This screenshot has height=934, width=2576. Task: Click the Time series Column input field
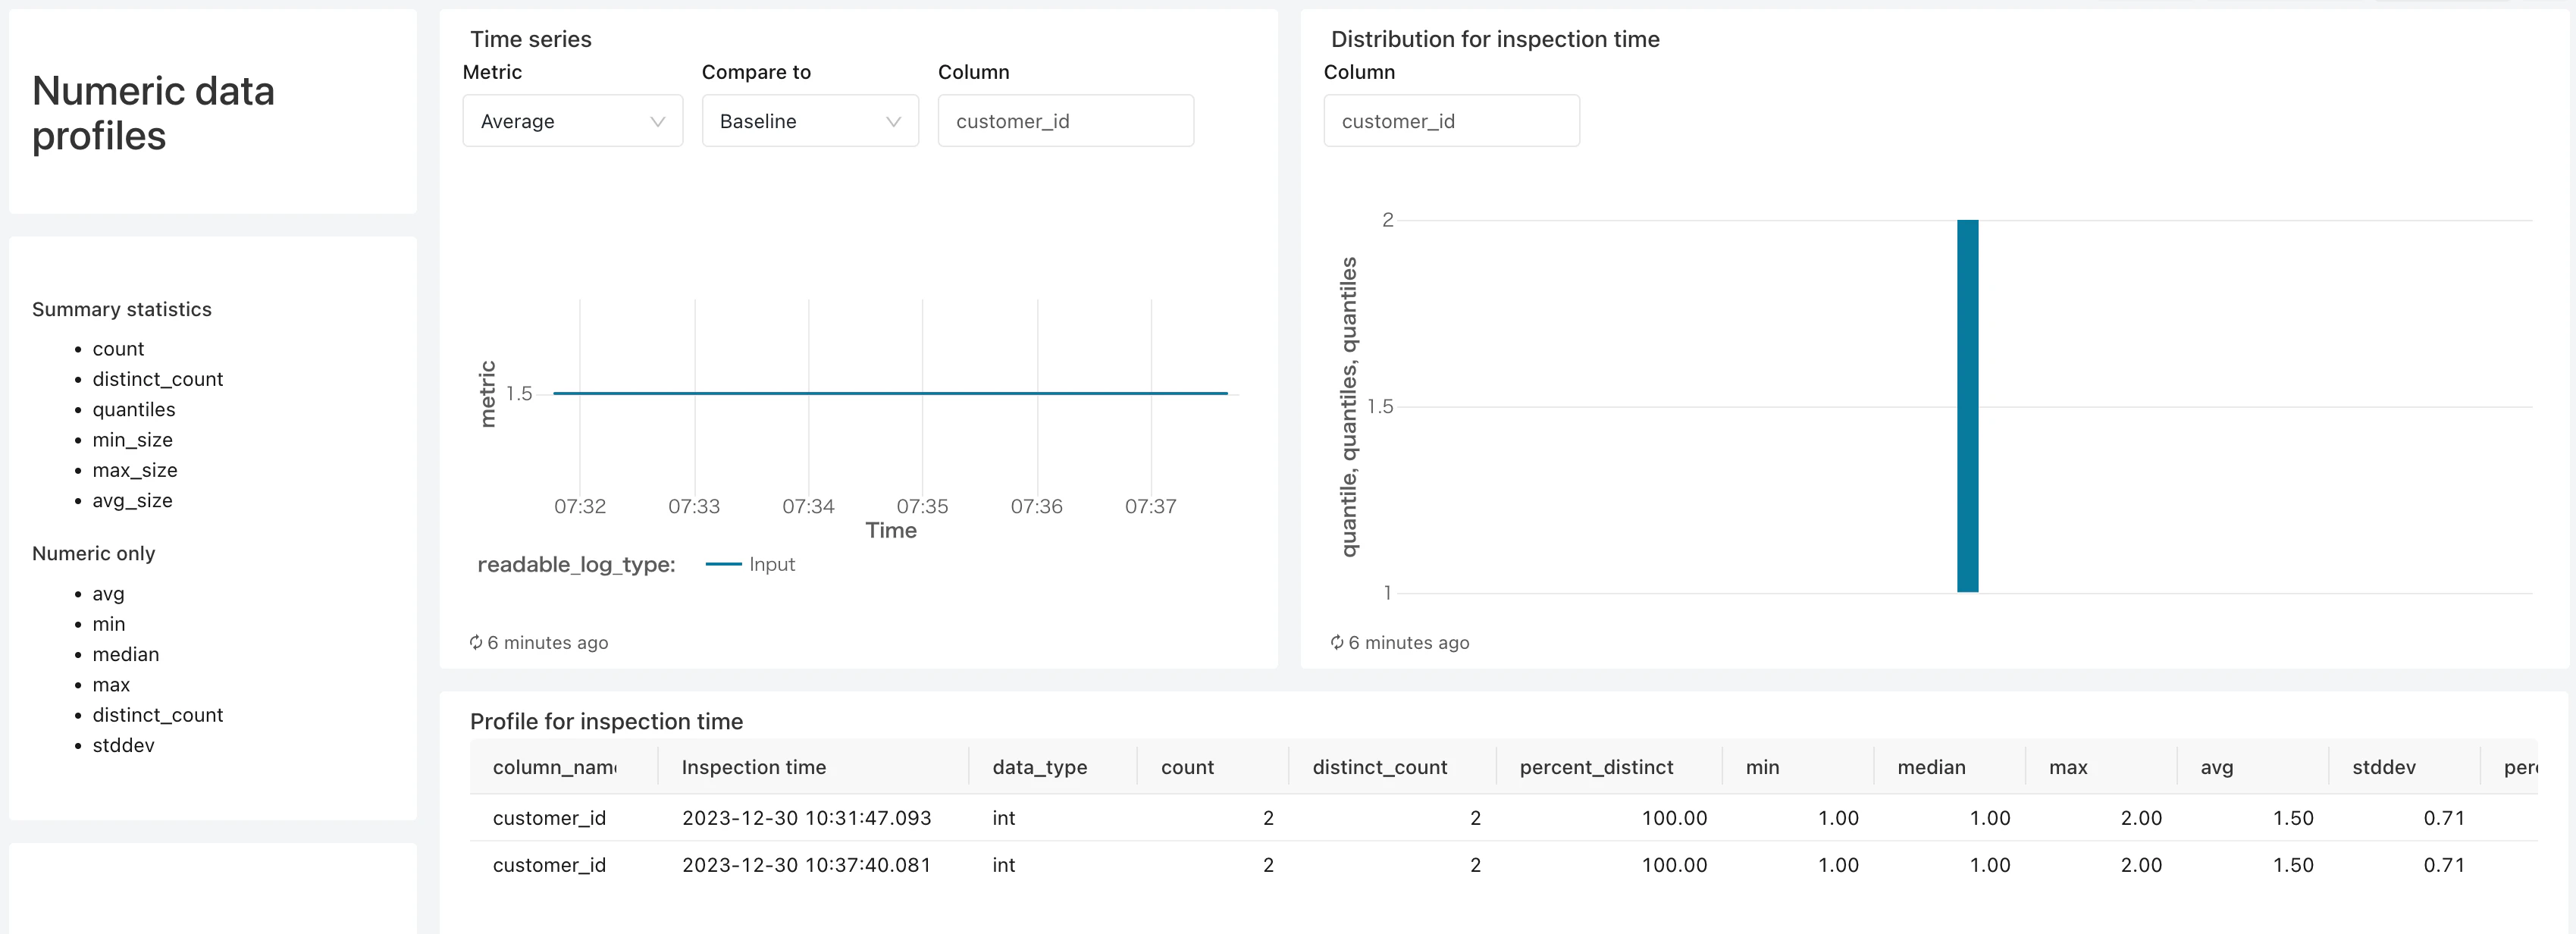1065,121
